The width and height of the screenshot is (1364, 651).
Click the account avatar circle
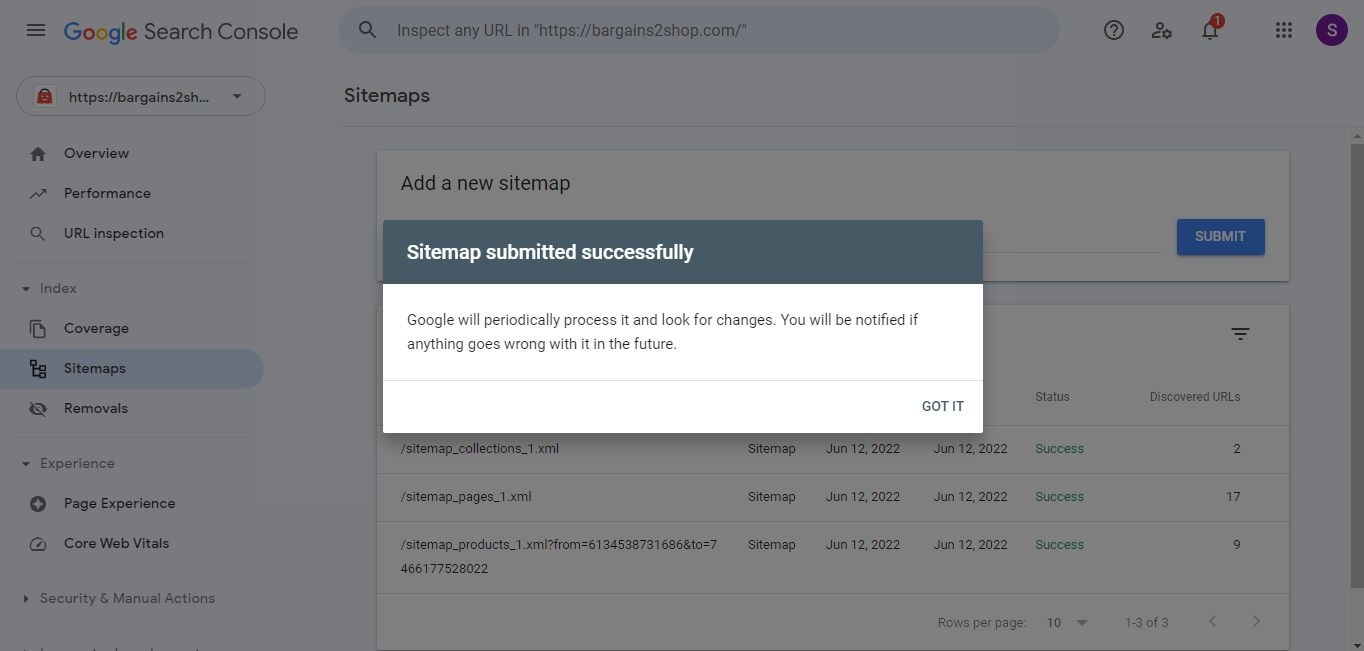pyautogui.click(x=1331, y=30)
